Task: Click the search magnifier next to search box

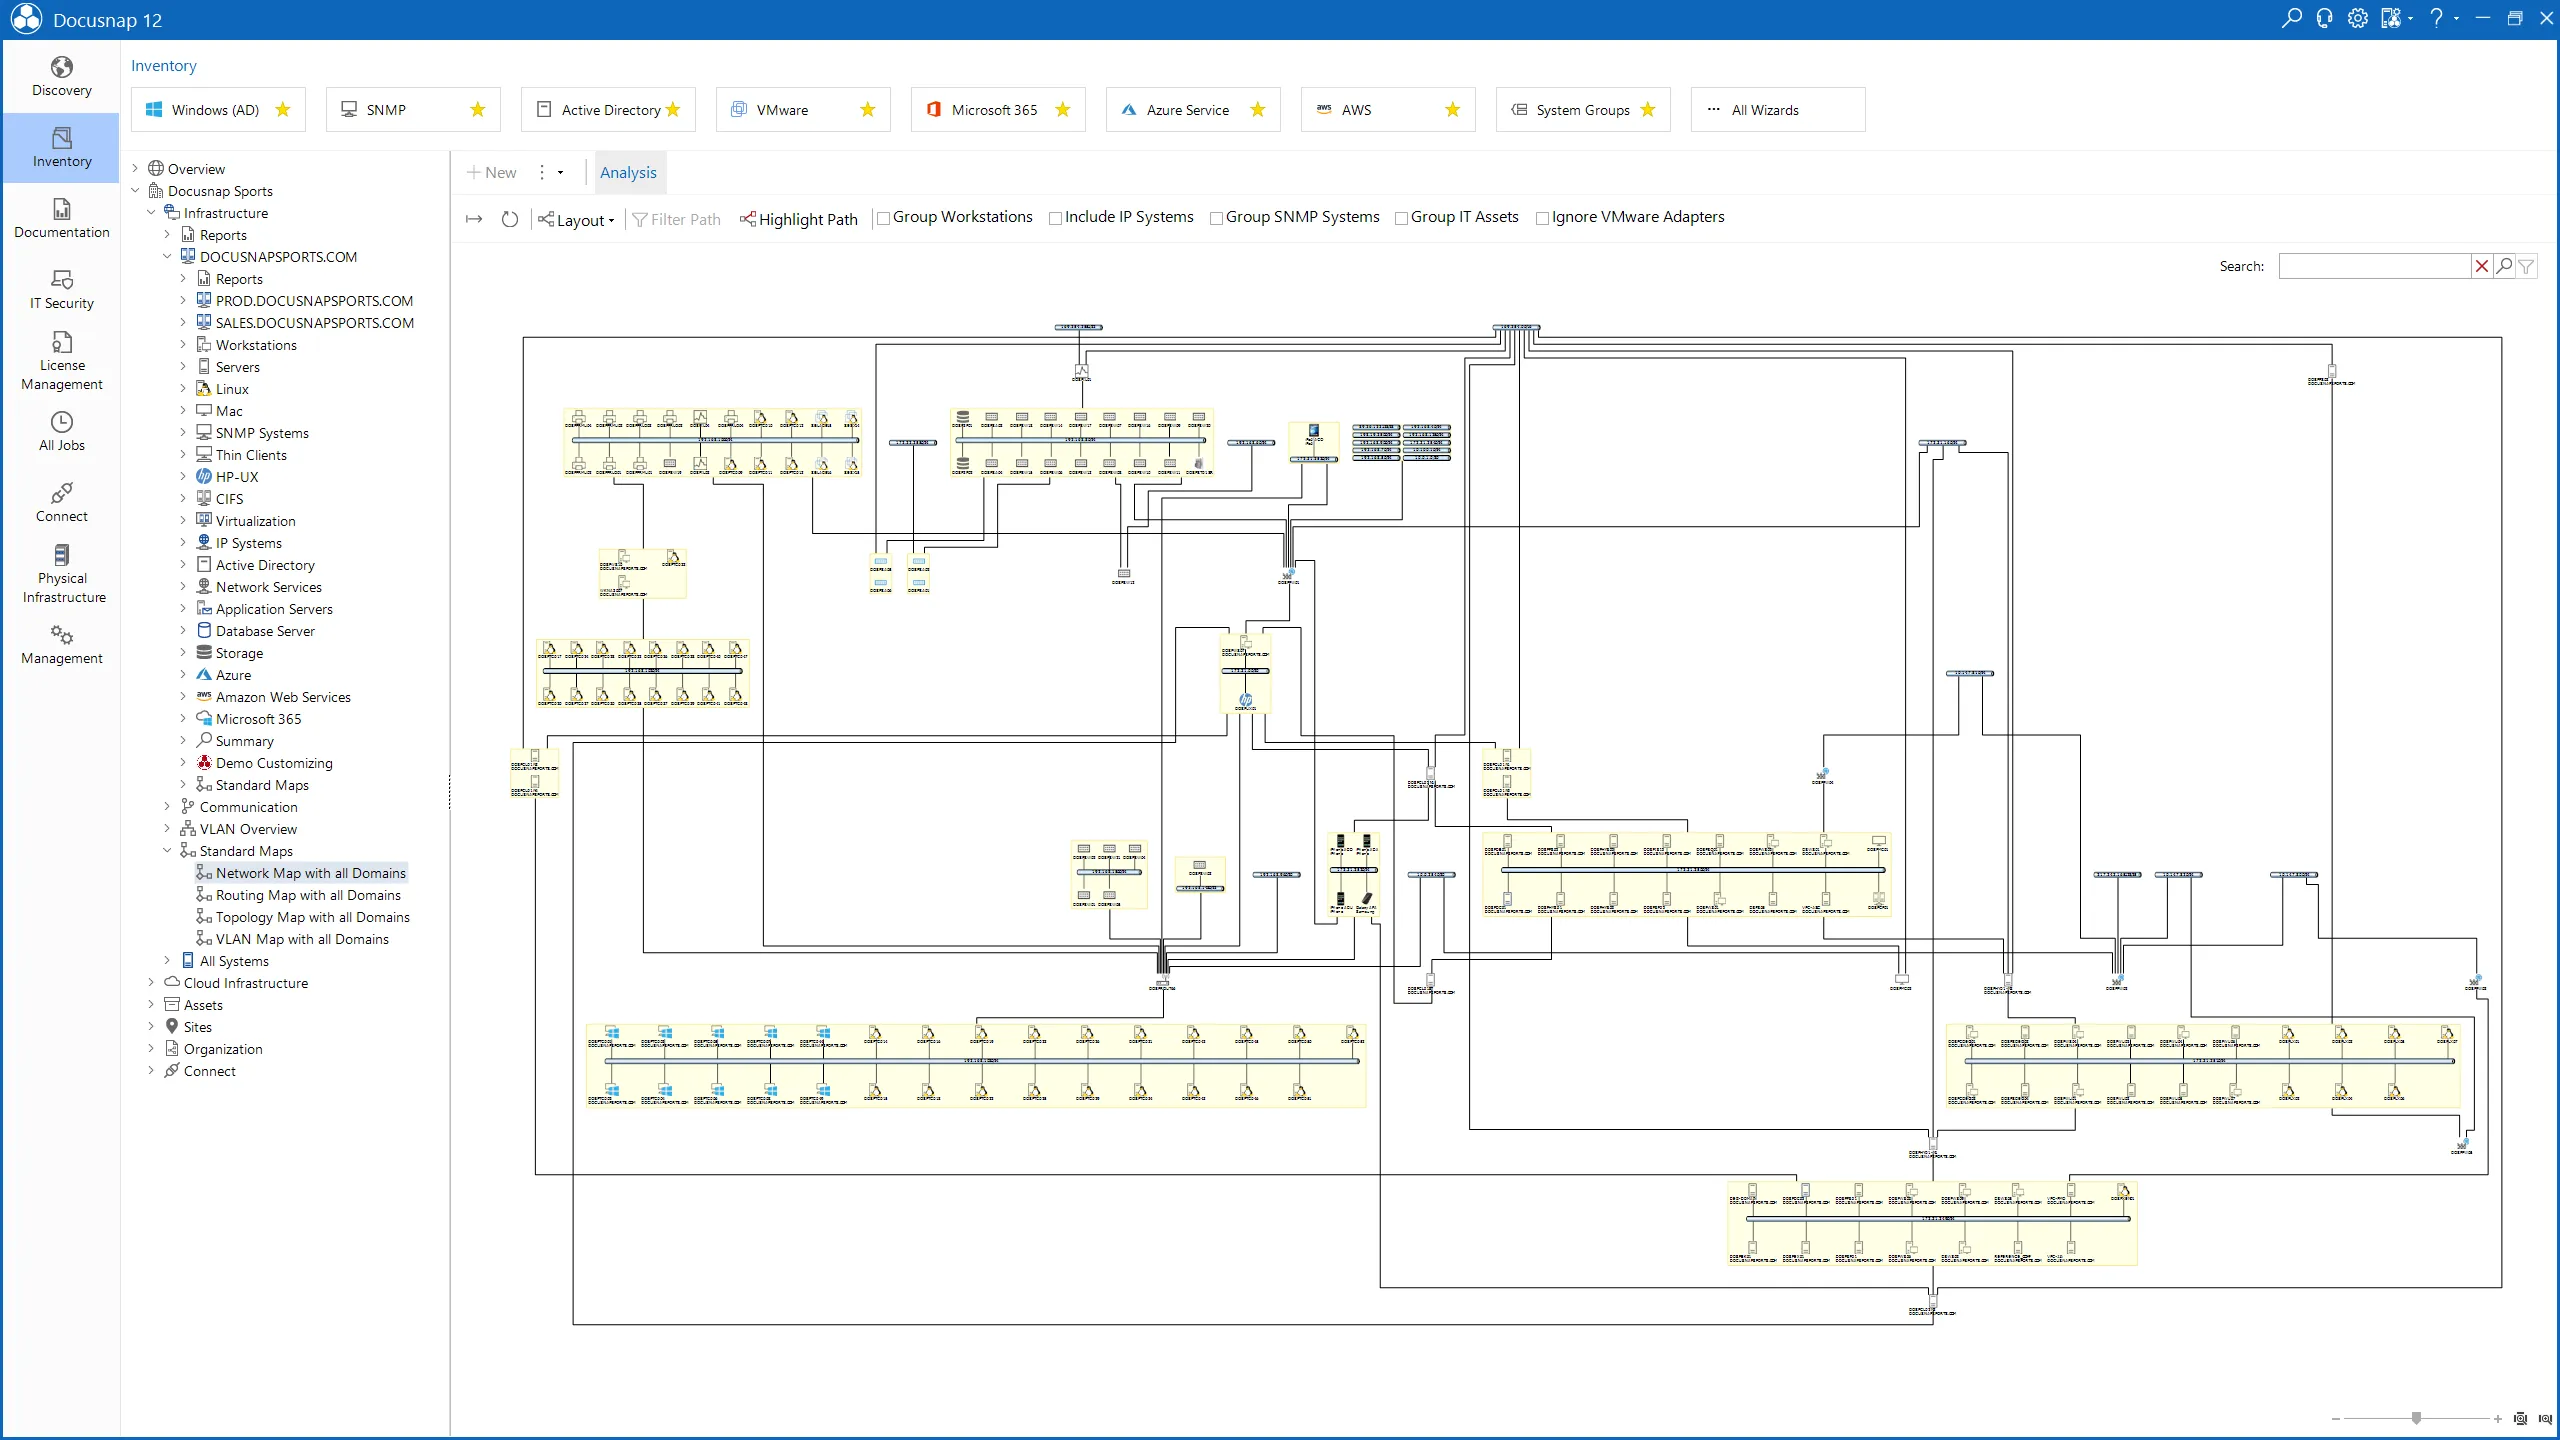Action: (x=2504, y=266)
